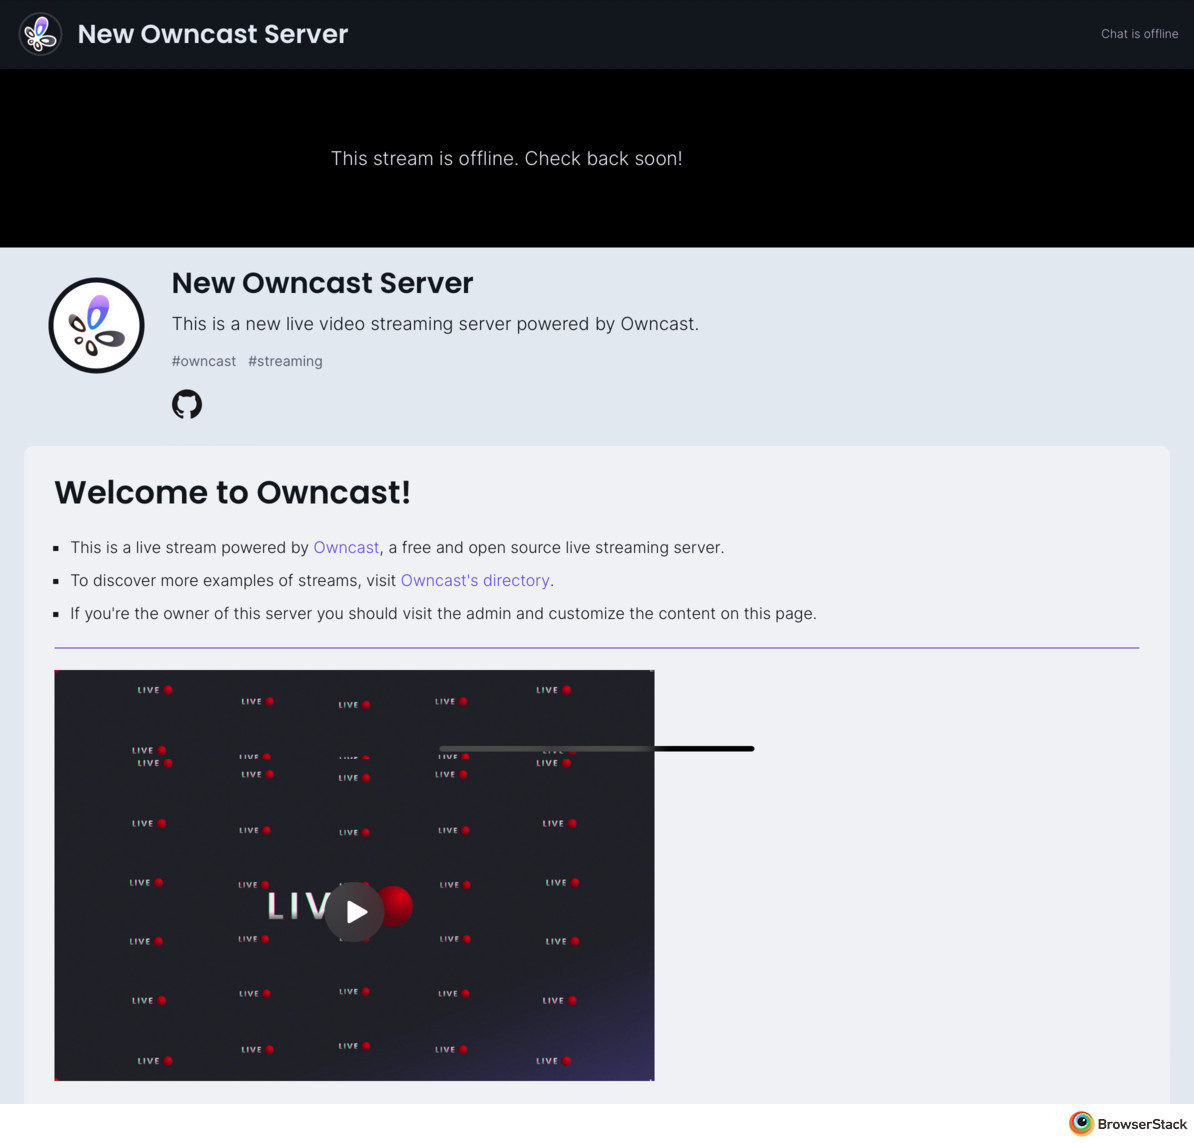
Task: Click the New Owncast Server header title
Action: point(212,34)
